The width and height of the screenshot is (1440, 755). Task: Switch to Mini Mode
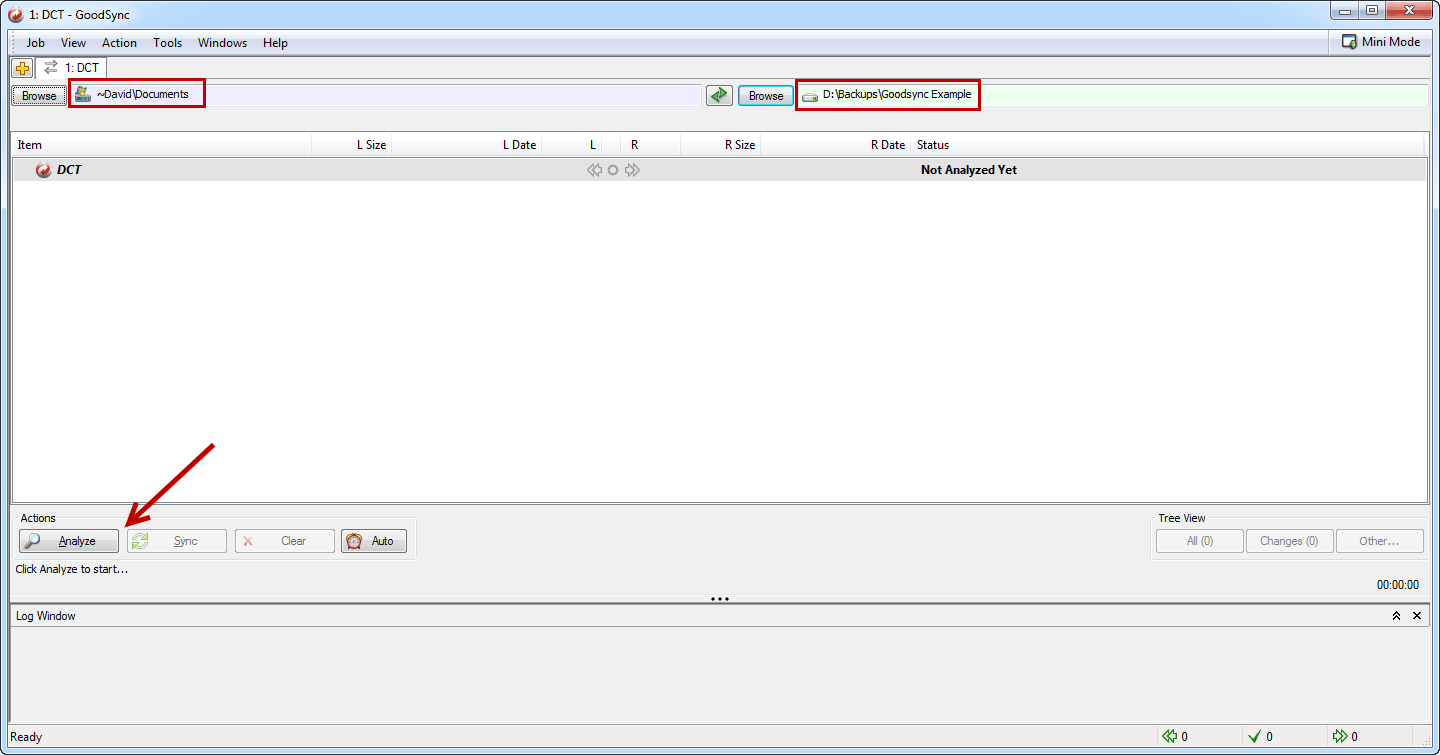click(x=1381, y=42)
